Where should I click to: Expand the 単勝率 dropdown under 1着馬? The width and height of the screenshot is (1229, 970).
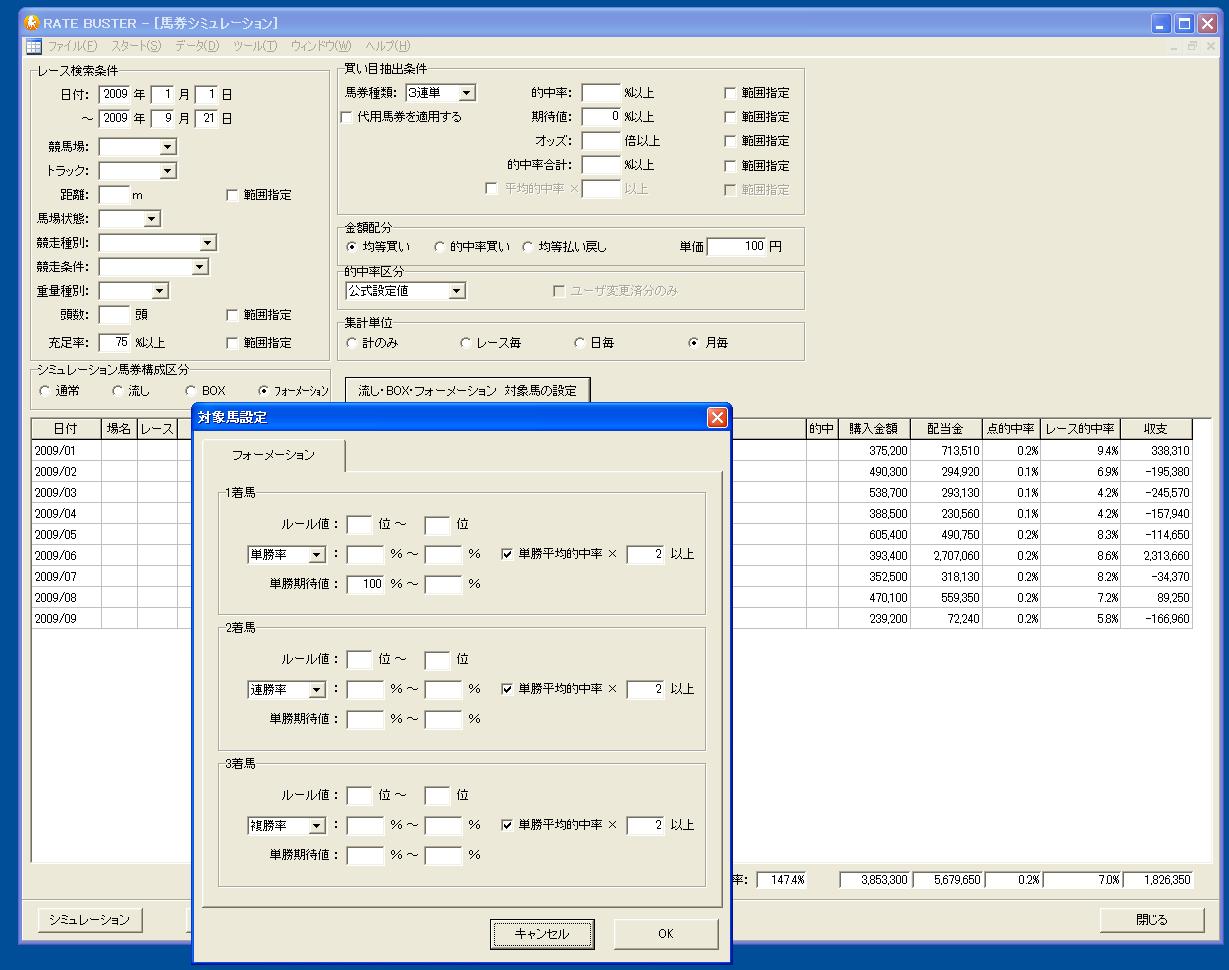(316, 555)
